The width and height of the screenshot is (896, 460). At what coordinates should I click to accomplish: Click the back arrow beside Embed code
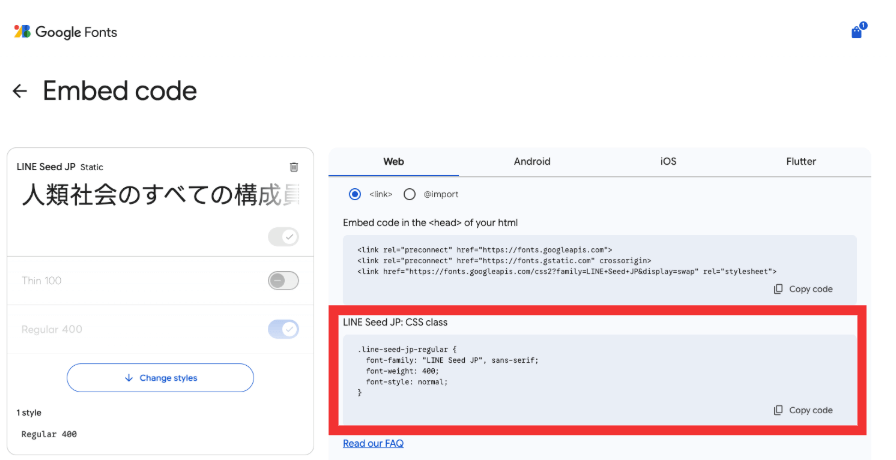(19, 91)
